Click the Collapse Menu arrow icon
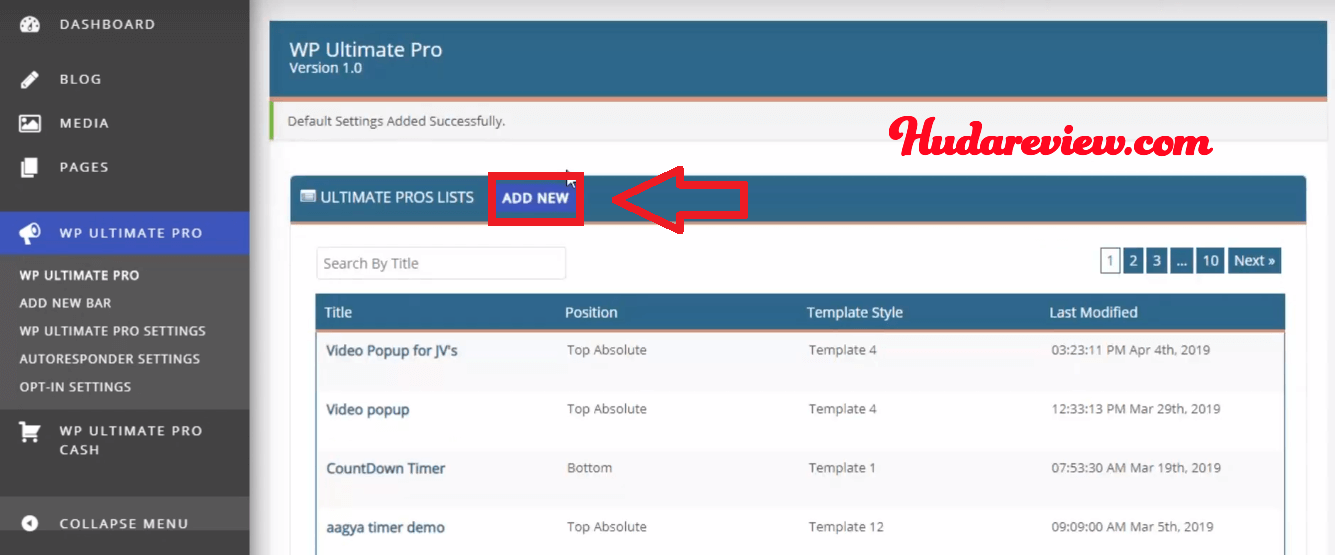Viewport: 1335px width, 555px height. click(x=30, y=523)
